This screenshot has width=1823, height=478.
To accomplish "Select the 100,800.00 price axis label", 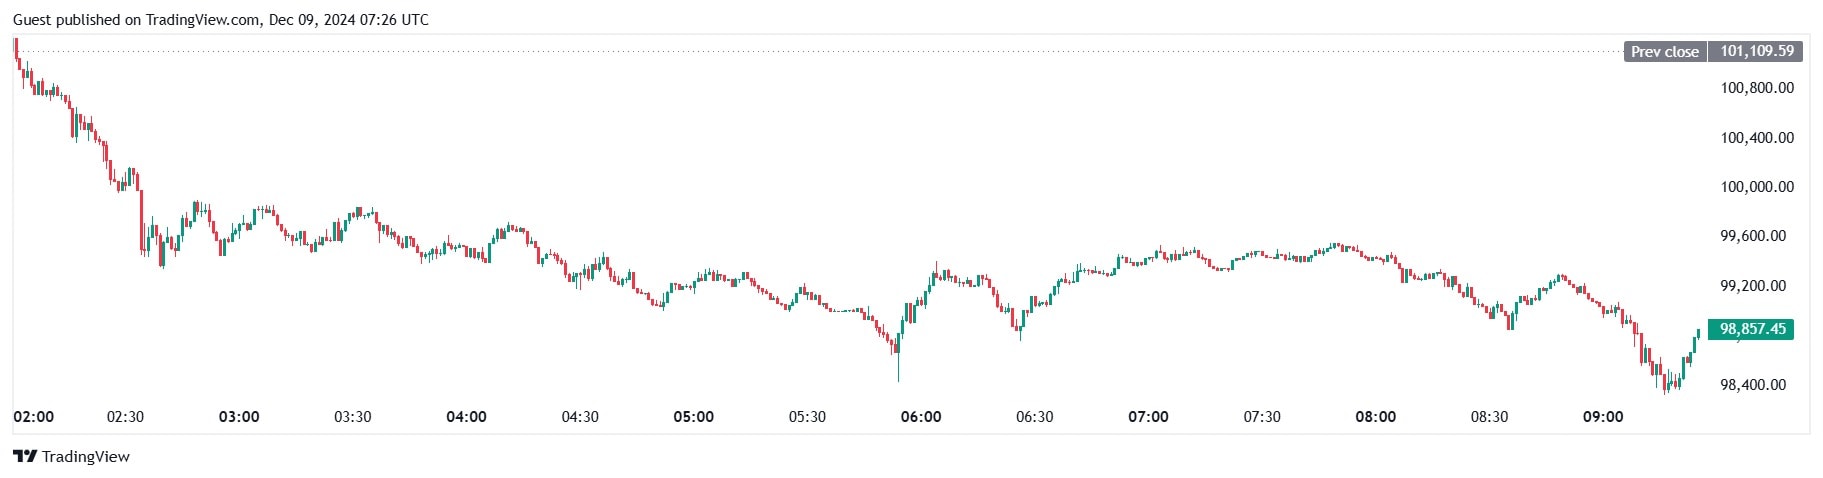I will tap(1756, 88).
